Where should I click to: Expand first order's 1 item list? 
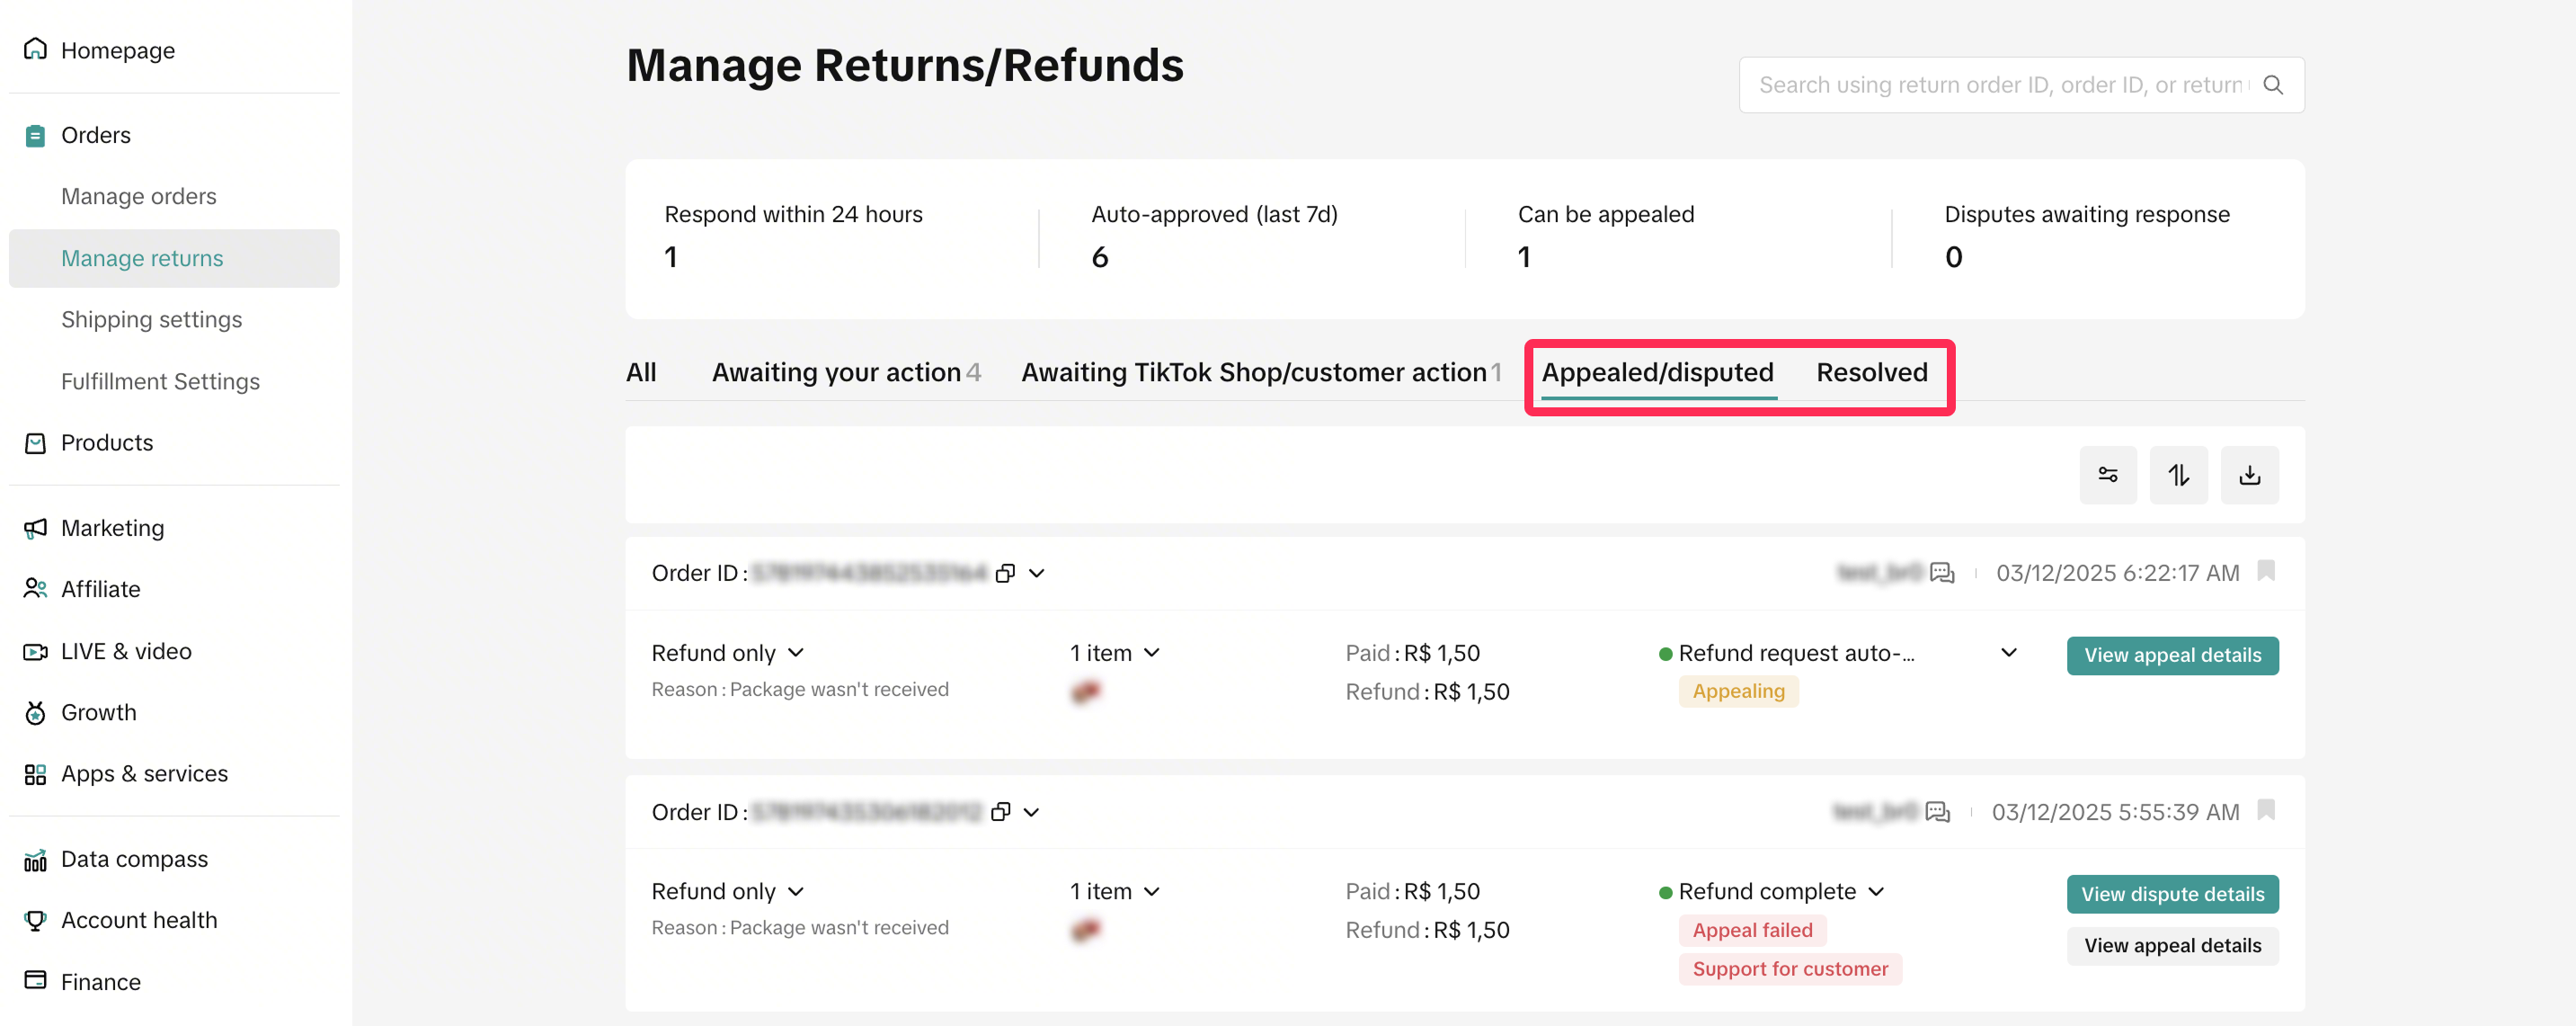[1152, 653]
